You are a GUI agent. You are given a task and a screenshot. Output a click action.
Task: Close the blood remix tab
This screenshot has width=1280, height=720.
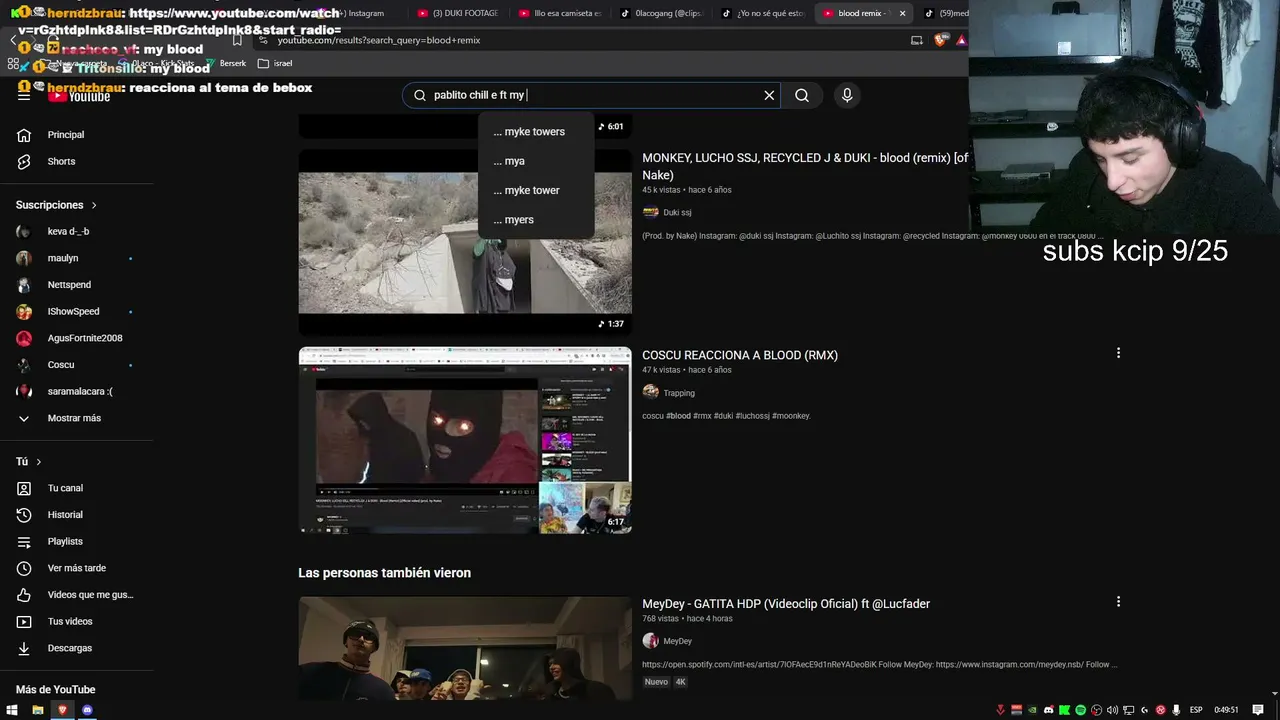tap(902, 13)
